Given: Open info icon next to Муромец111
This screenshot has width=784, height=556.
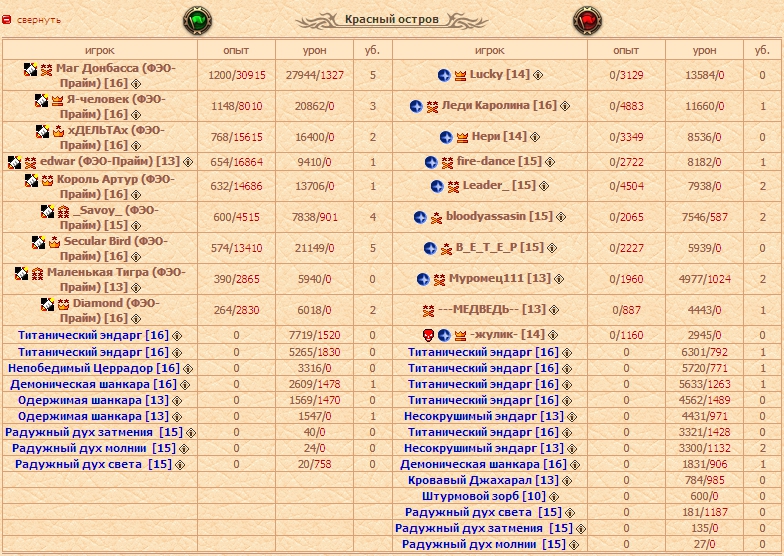Looking at the screenshot, I should (558, 279).
